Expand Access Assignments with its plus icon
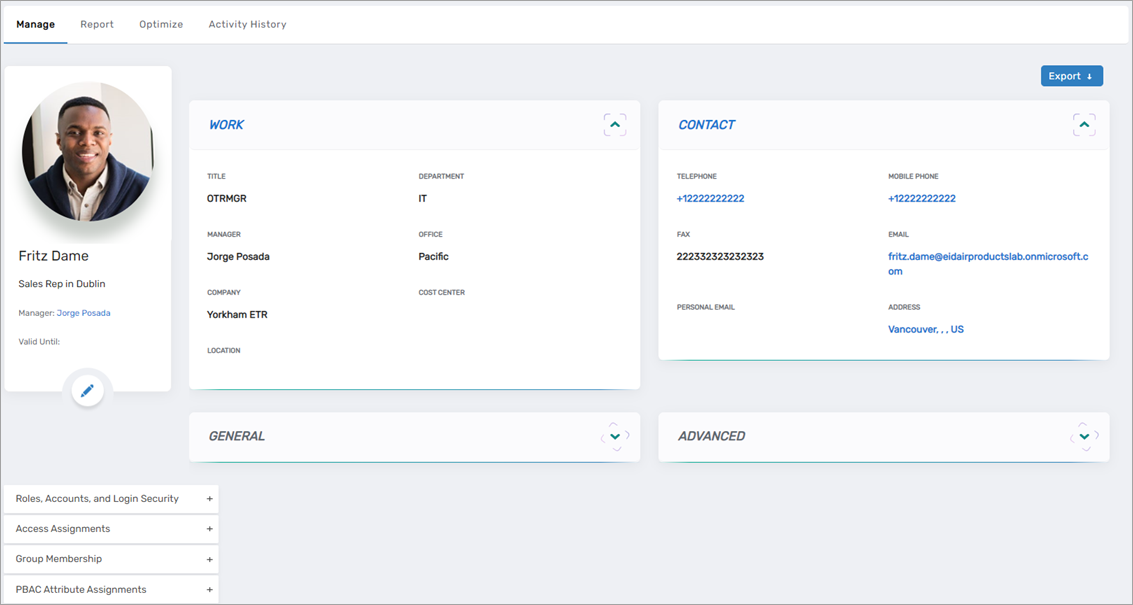This screenshot has width=1133, height=605. click(x=209, y=528)
